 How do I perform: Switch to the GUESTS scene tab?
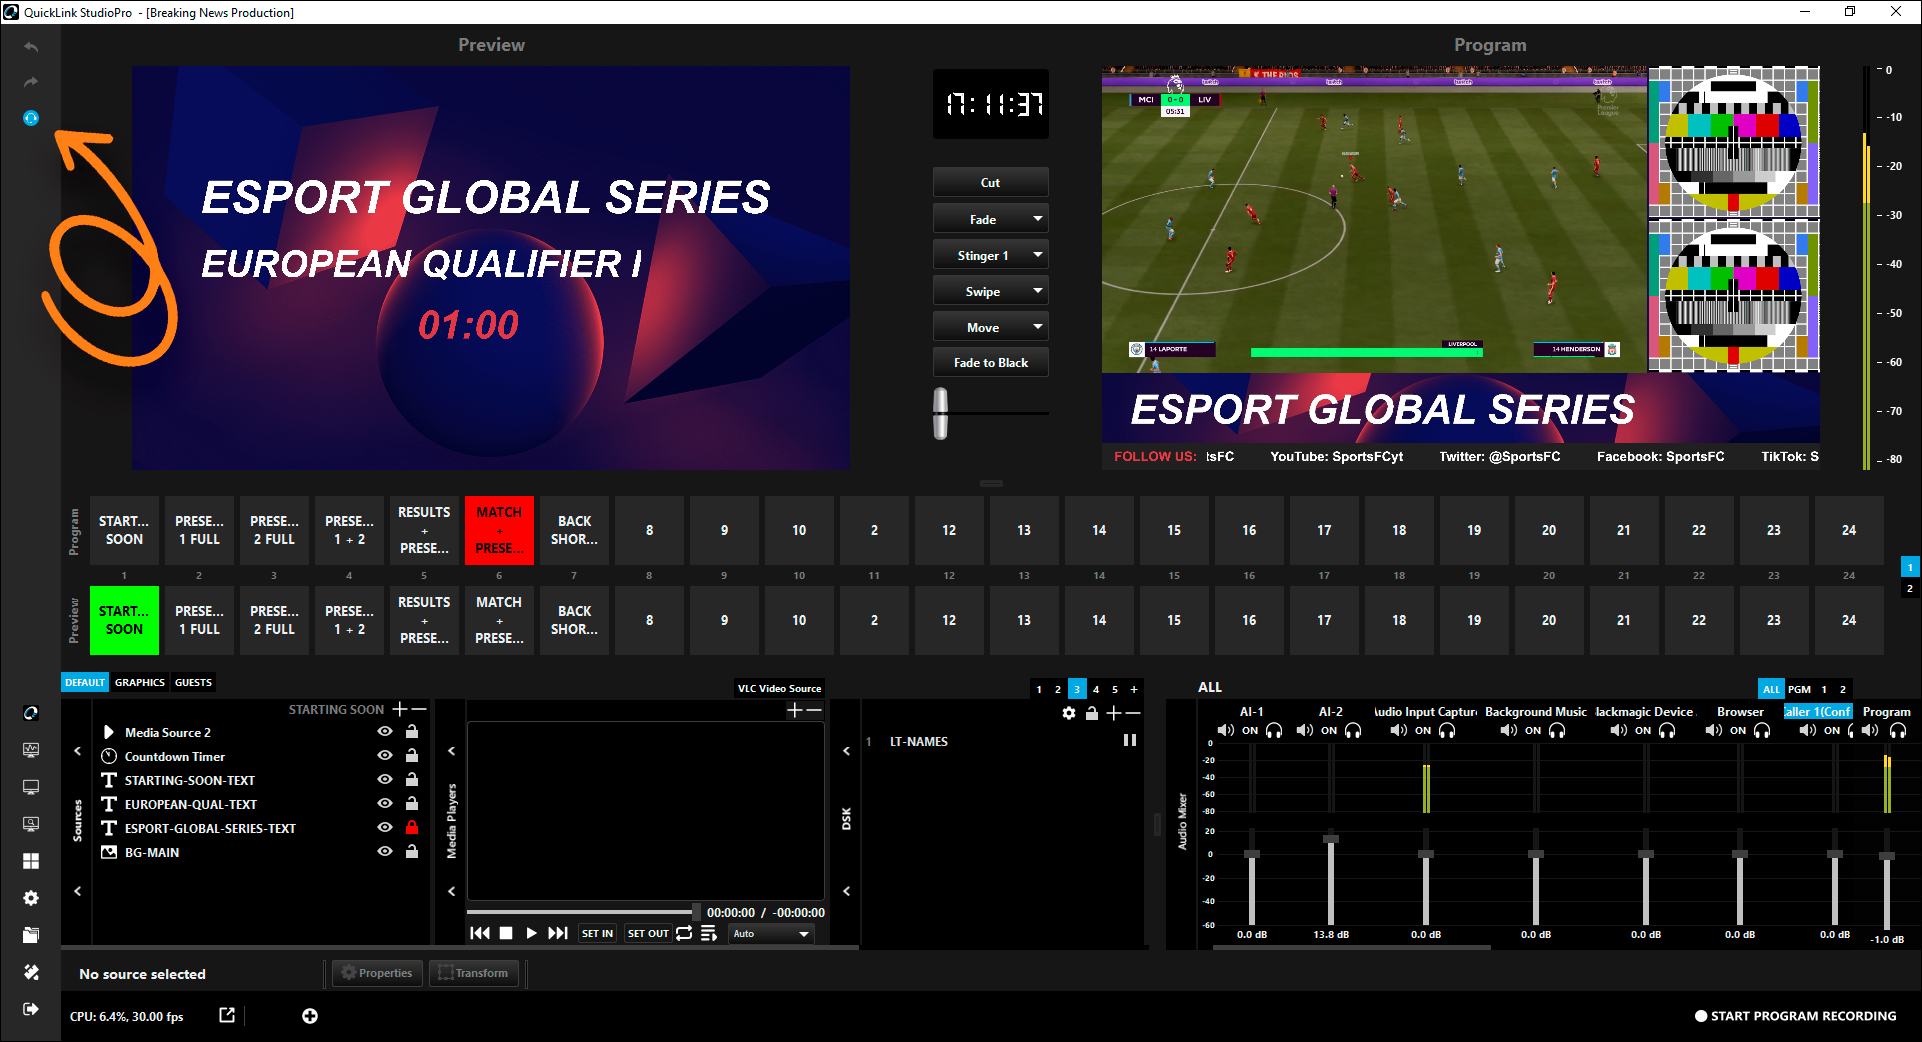pyautogui.click(x=193, y=683)
